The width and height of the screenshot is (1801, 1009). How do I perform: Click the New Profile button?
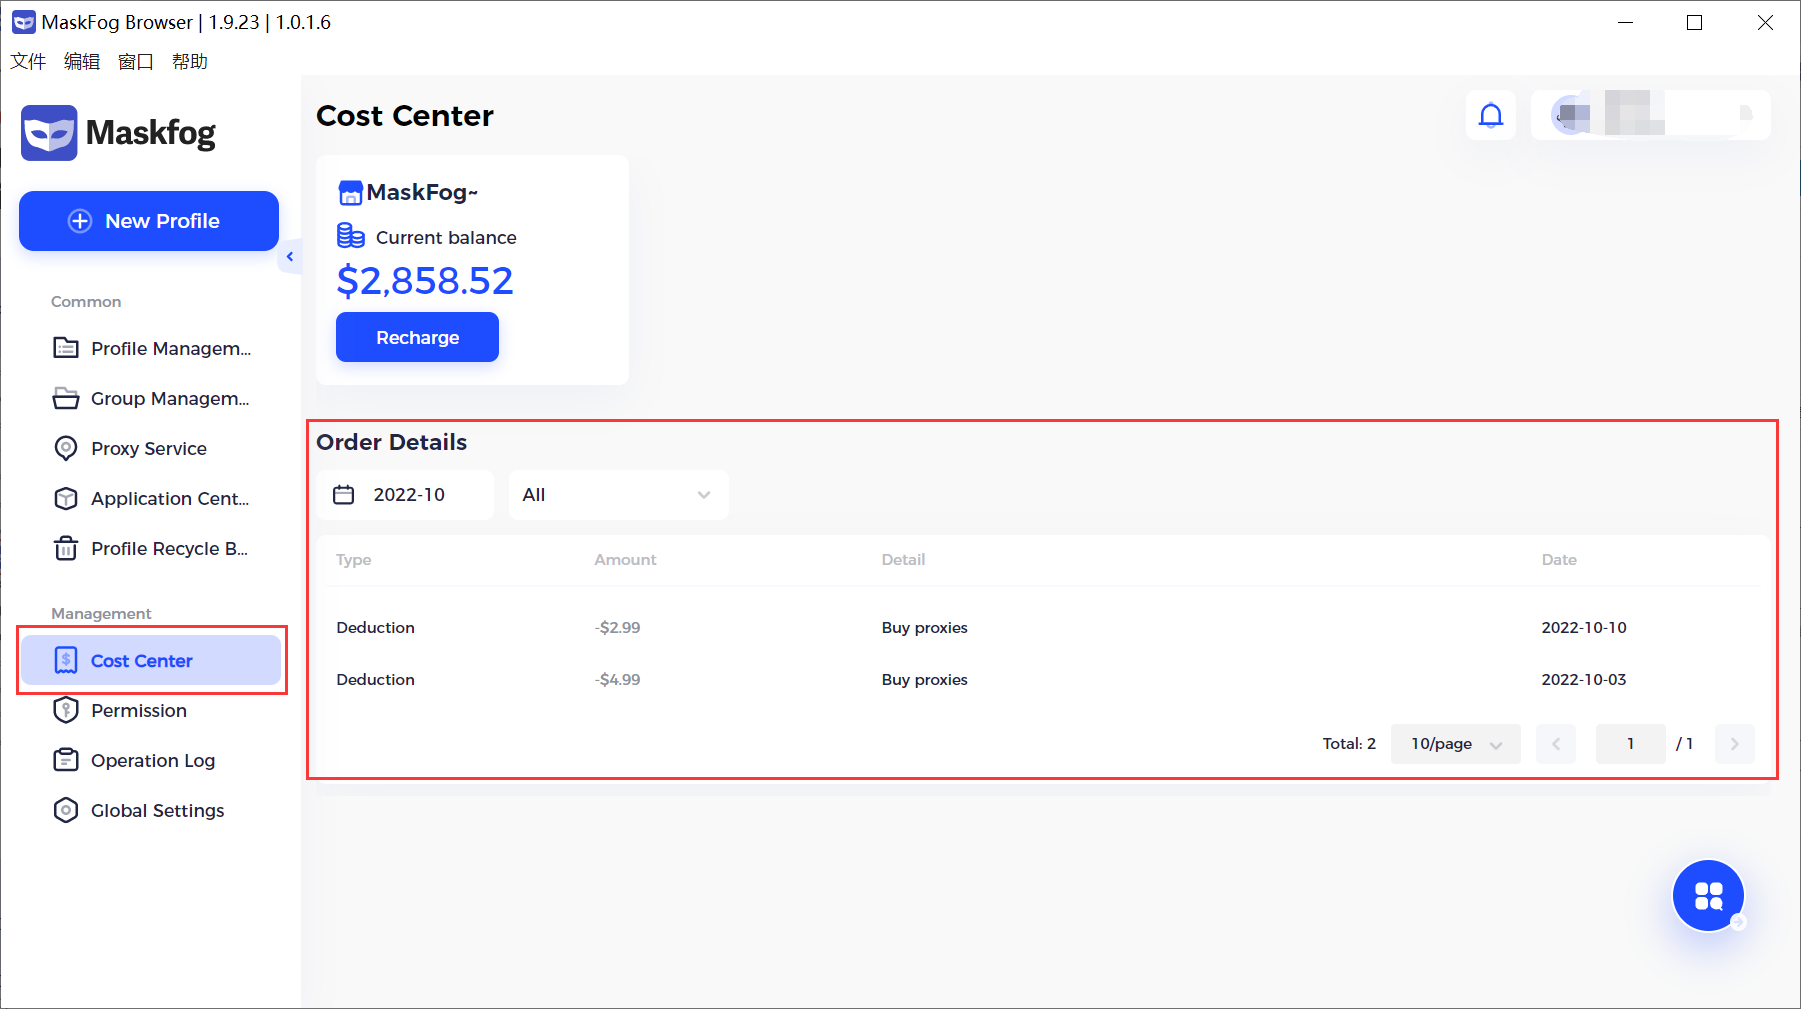click(149, 221)
